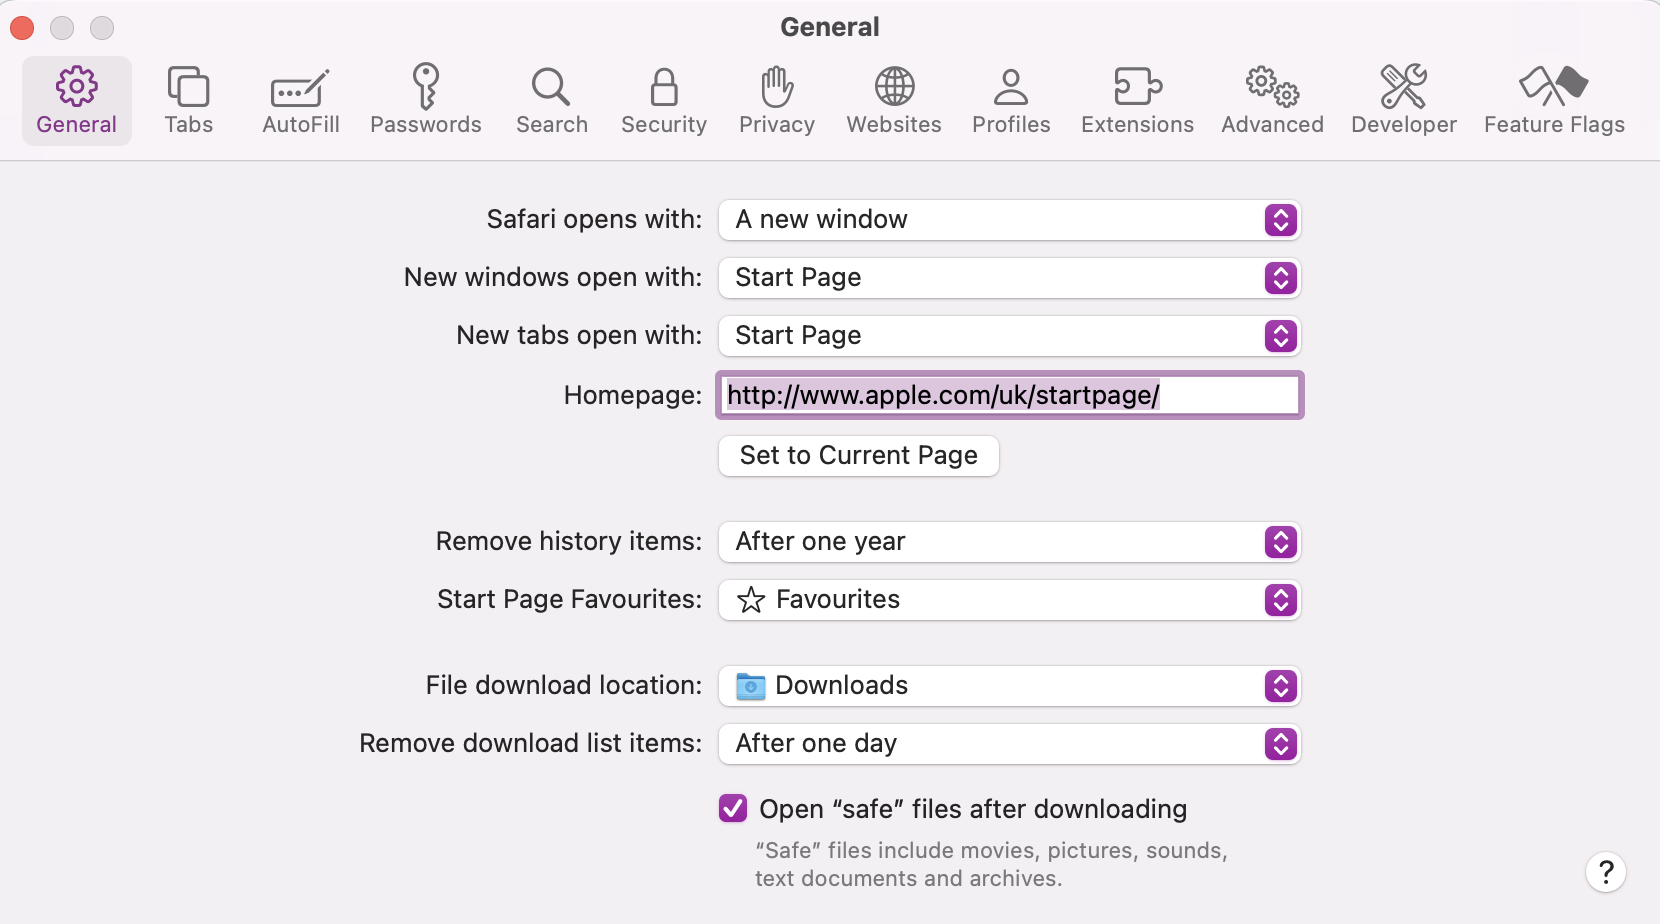Switch to the Extensions pane

click(1137, 100)
